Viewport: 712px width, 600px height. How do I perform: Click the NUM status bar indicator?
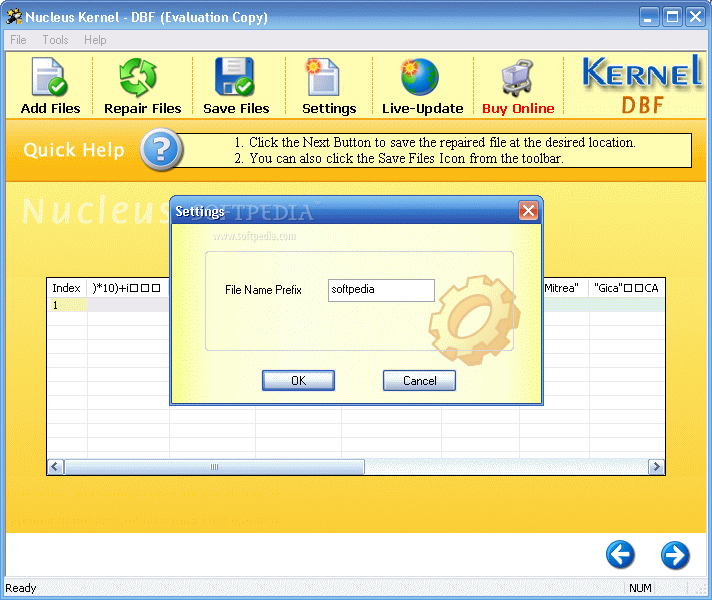(640, 588)
